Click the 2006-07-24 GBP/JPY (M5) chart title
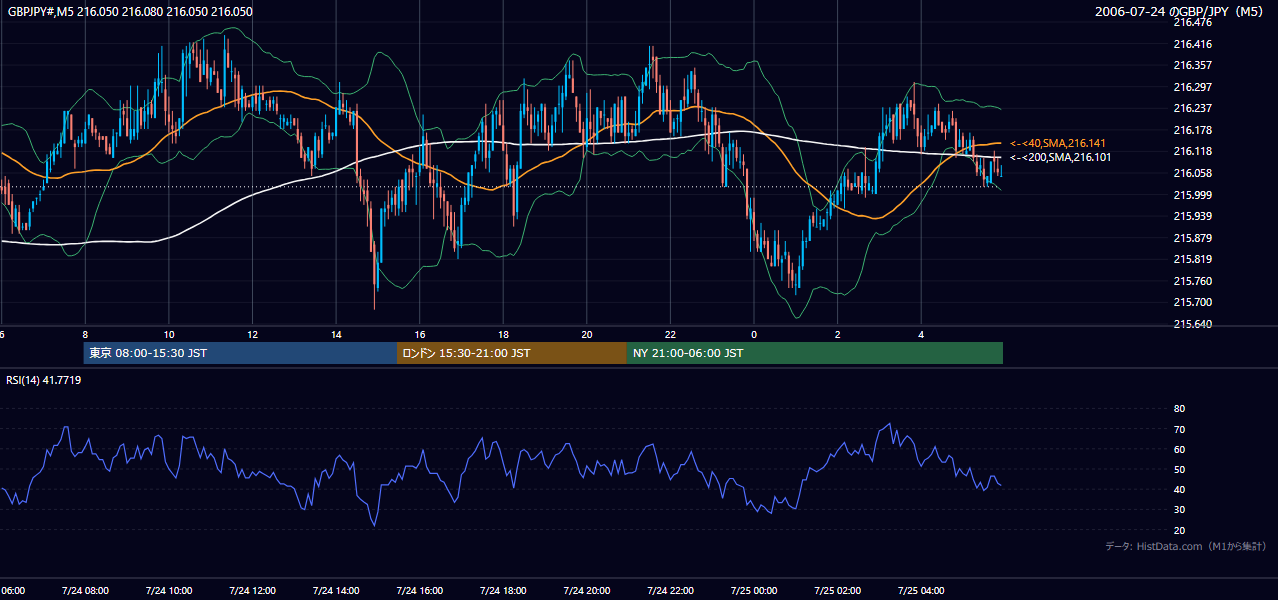 click(x=1180, y=11)
